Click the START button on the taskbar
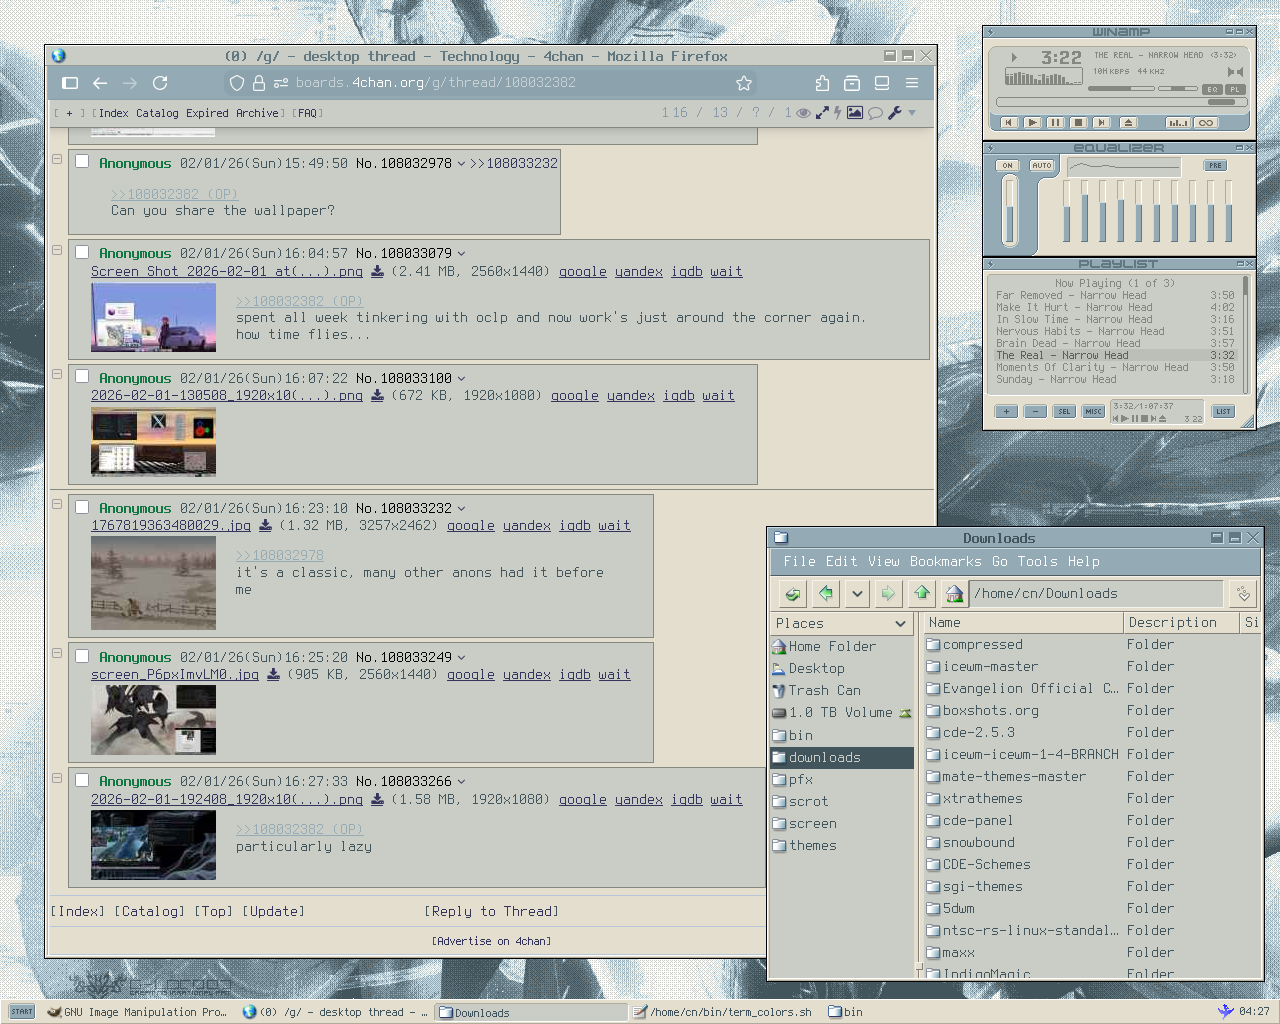 point(22,1012)
